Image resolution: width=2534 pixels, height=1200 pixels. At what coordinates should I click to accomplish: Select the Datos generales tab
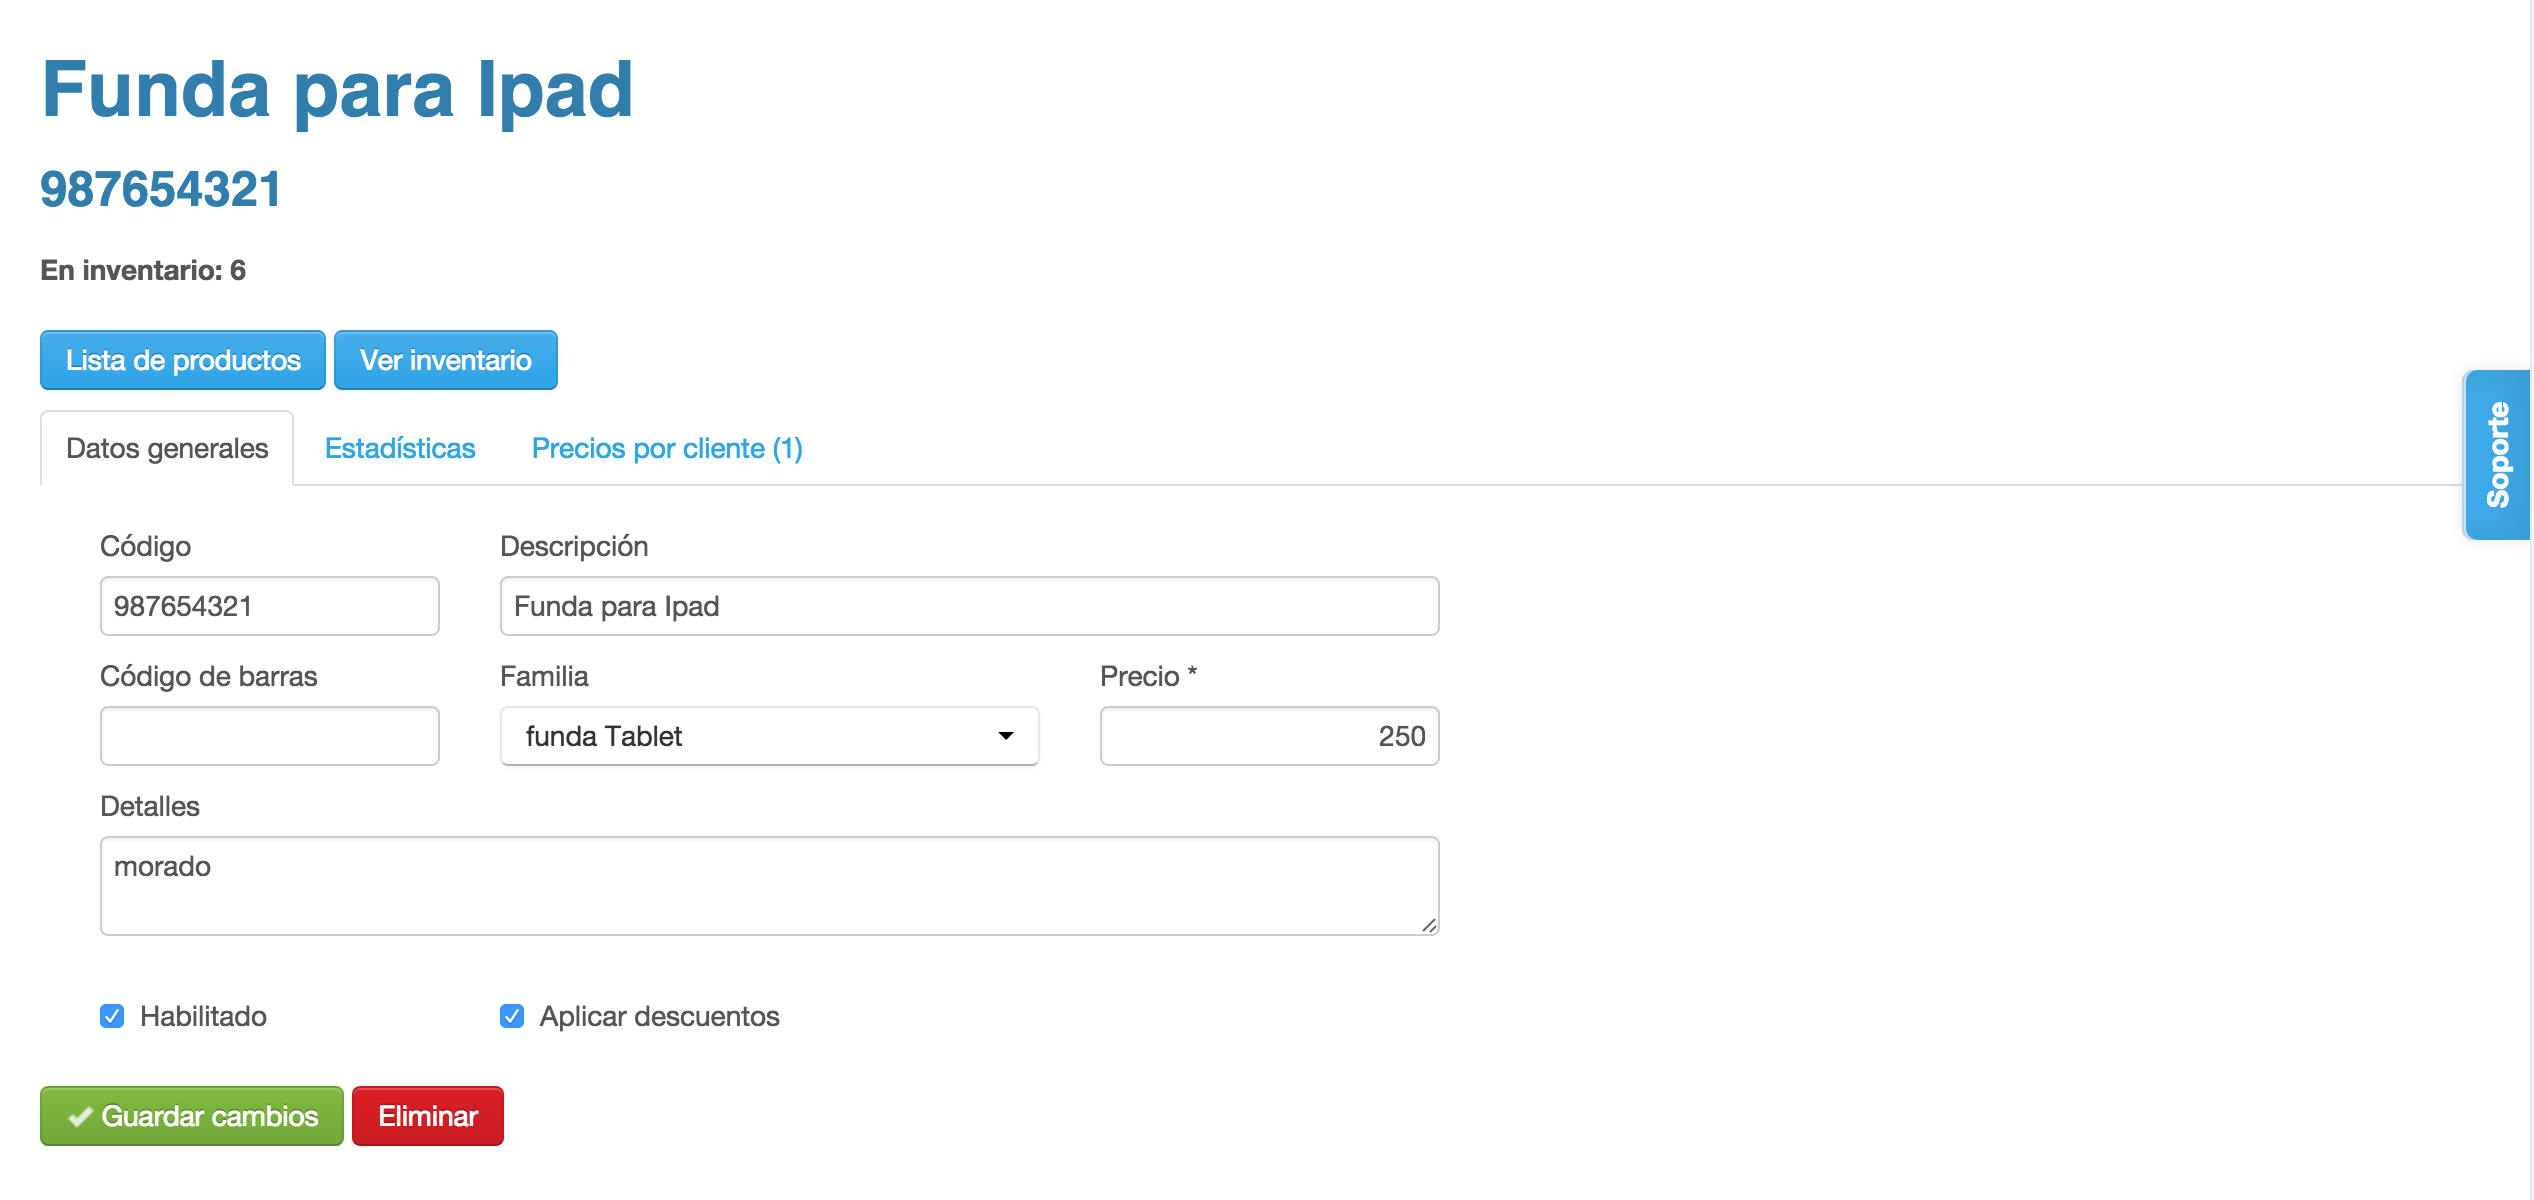coord(167,448)
